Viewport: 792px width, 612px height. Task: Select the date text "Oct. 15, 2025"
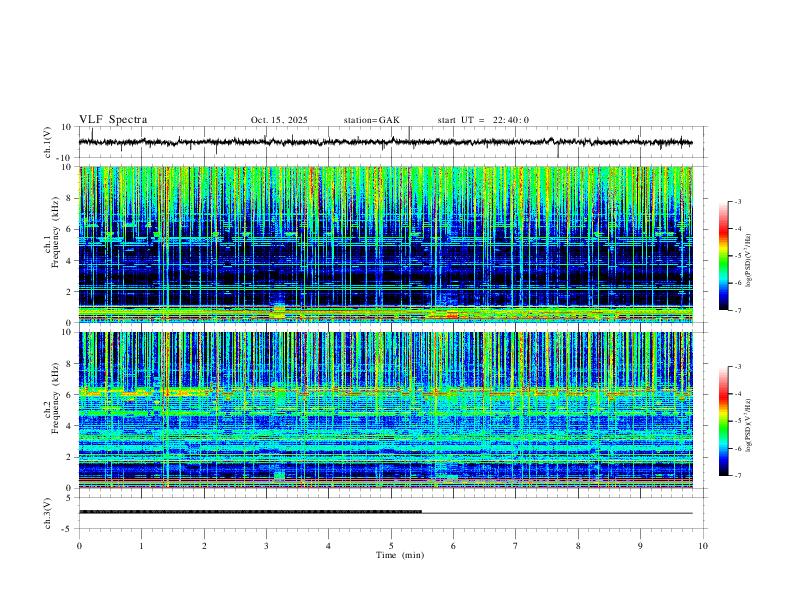(279, 120)
